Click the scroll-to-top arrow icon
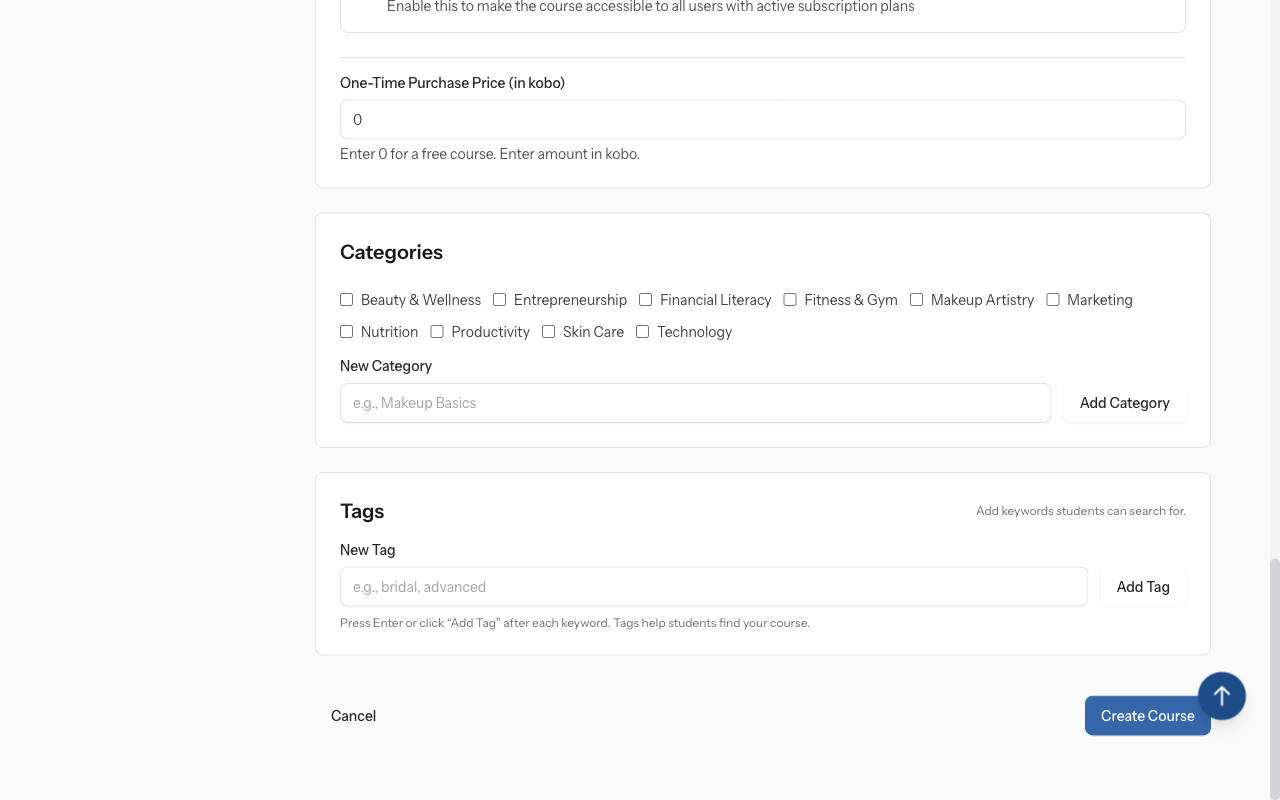The height and width of the screenshot is (800, 1280). click(1221, 695)
